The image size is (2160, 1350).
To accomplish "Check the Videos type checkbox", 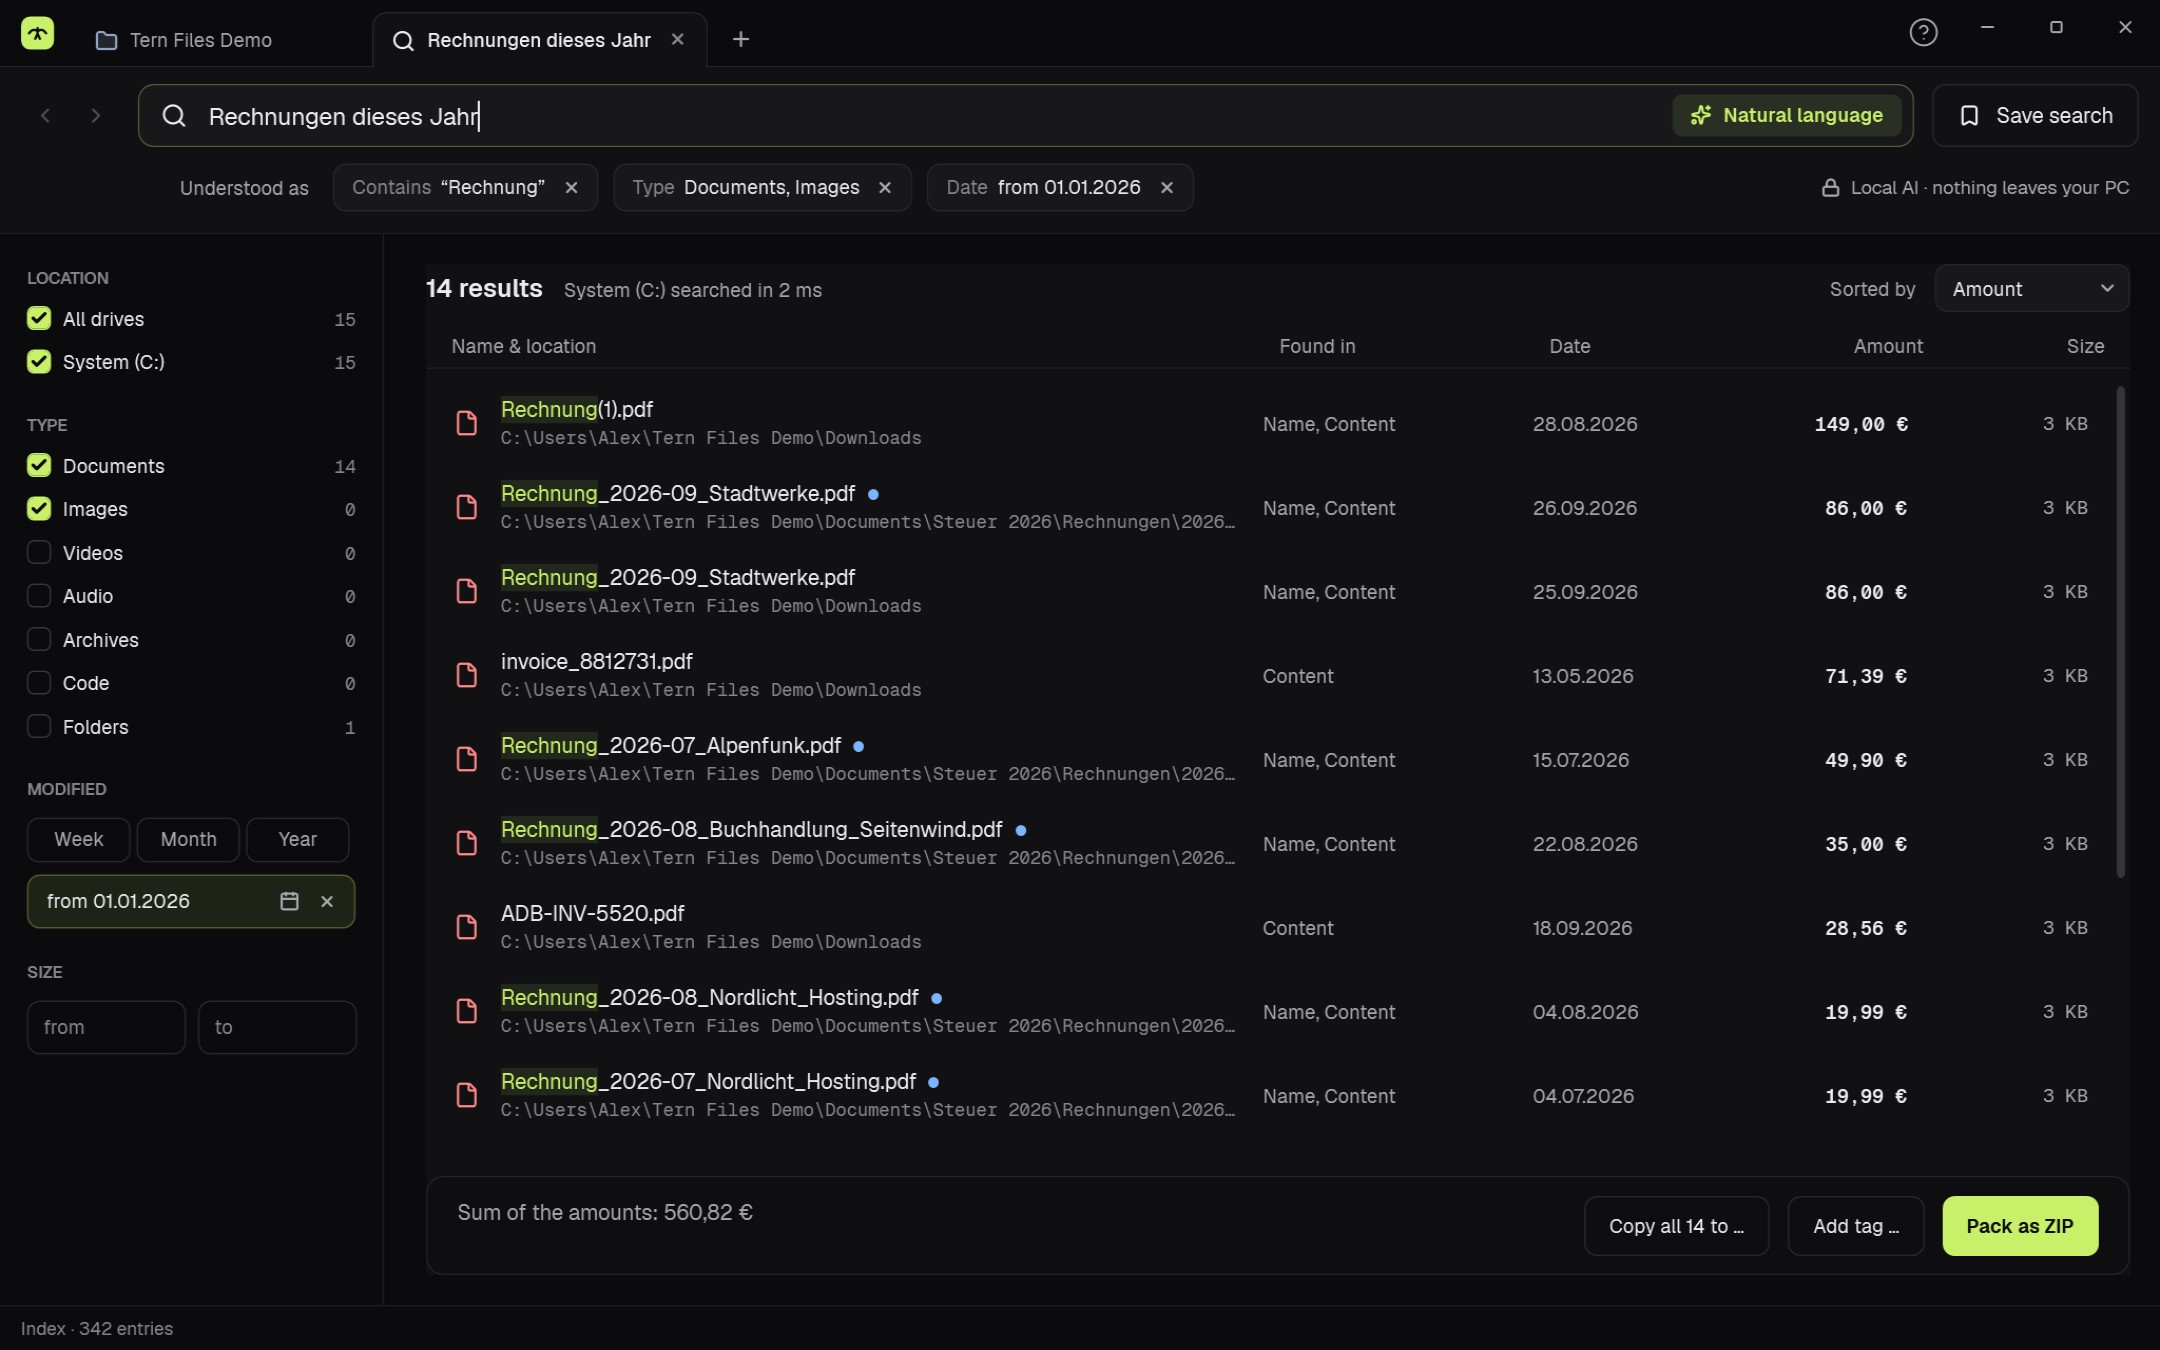I will coord(39,552).
